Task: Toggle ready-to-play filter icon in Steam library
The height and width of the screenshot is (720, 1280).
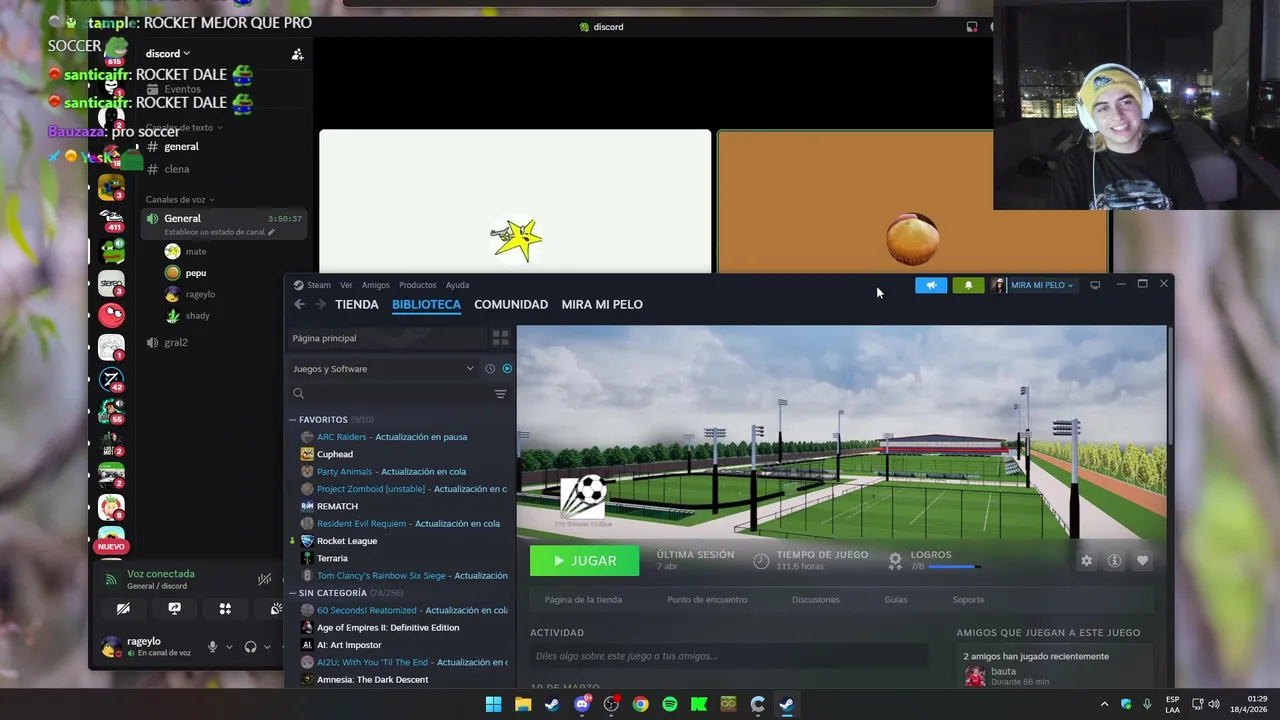Action: click(x=507, y=369)
